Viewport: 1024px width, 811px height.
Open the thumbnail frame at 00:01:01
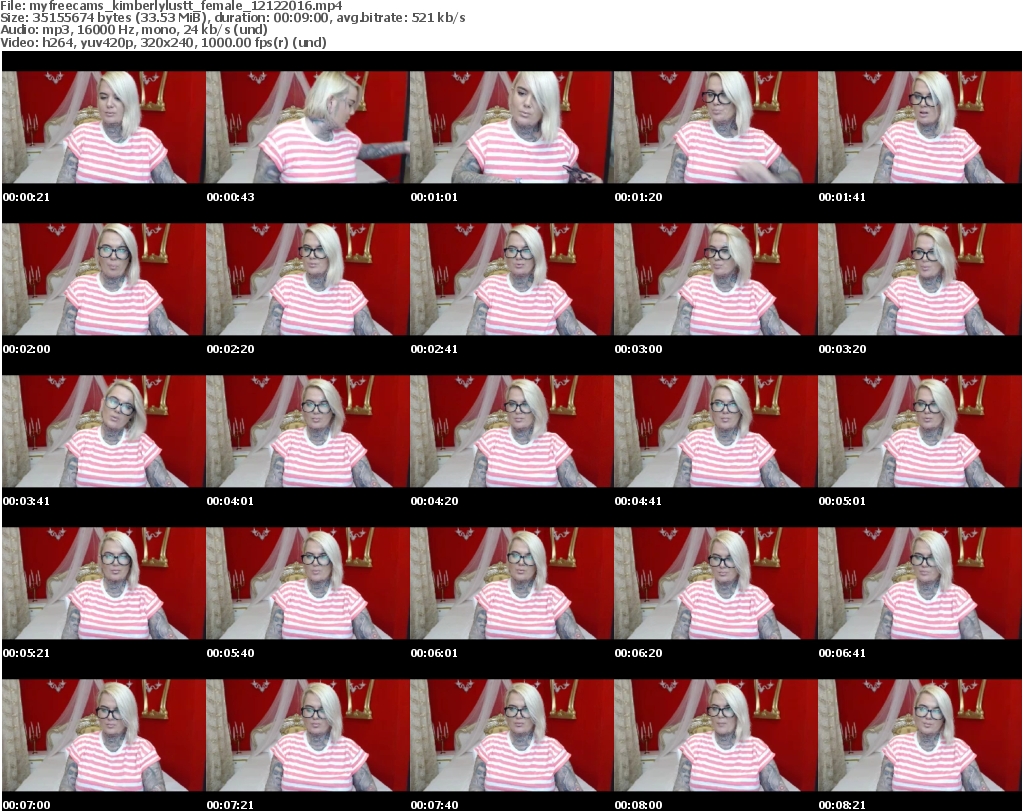(511, 127)
